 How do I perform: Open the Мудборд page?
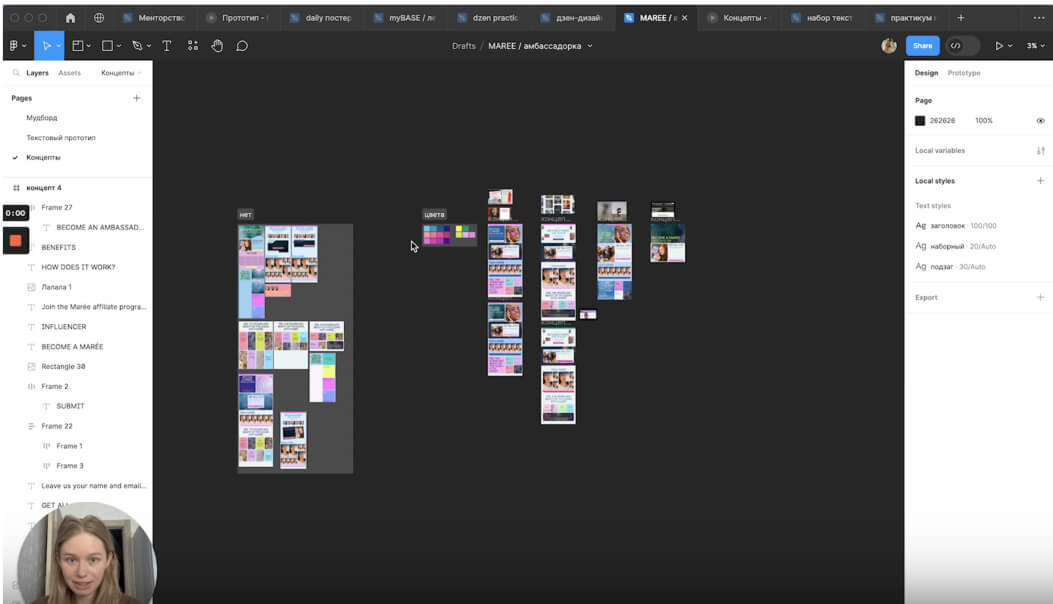42,118
